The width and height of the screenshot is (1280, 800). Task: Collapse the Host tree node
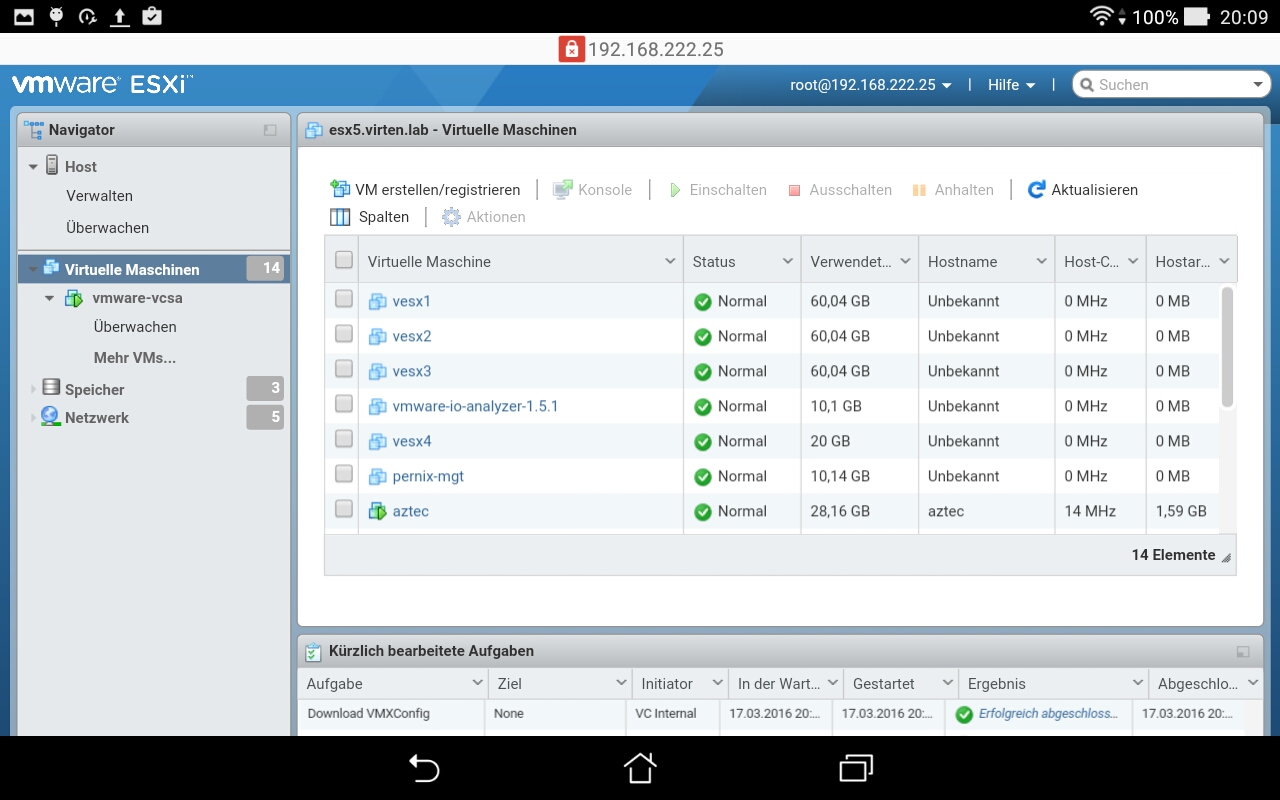33,167
